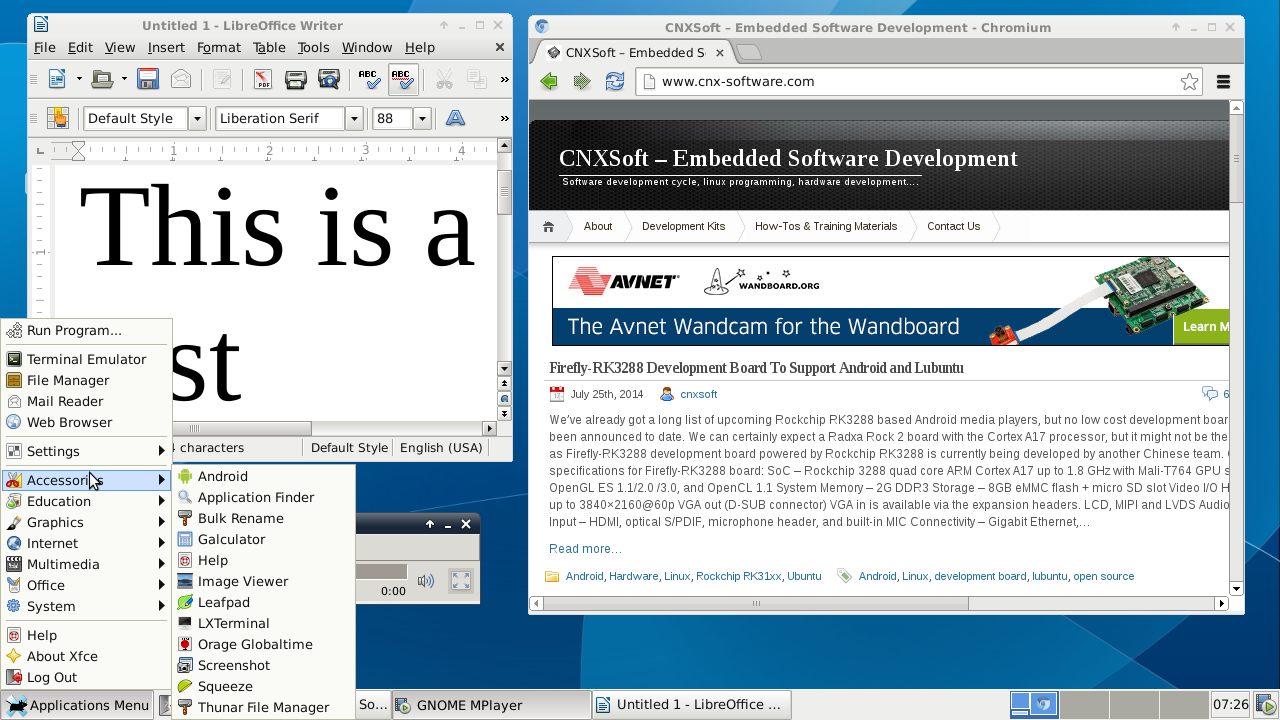This screenshot has height=720, width=1280.
Task: Click the GNOME MPlayer volume icon
Action: click(x=426, y=580)
